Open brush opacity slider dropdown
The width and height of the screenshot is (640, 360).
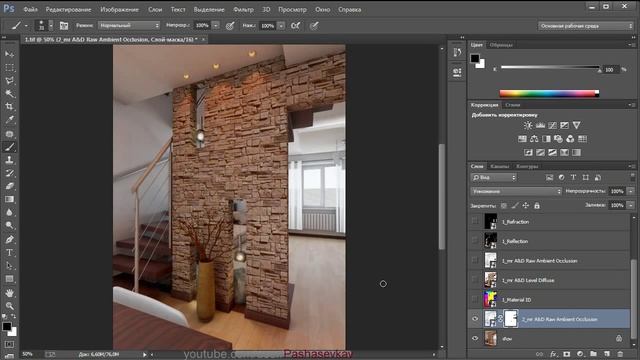point(216,25)
